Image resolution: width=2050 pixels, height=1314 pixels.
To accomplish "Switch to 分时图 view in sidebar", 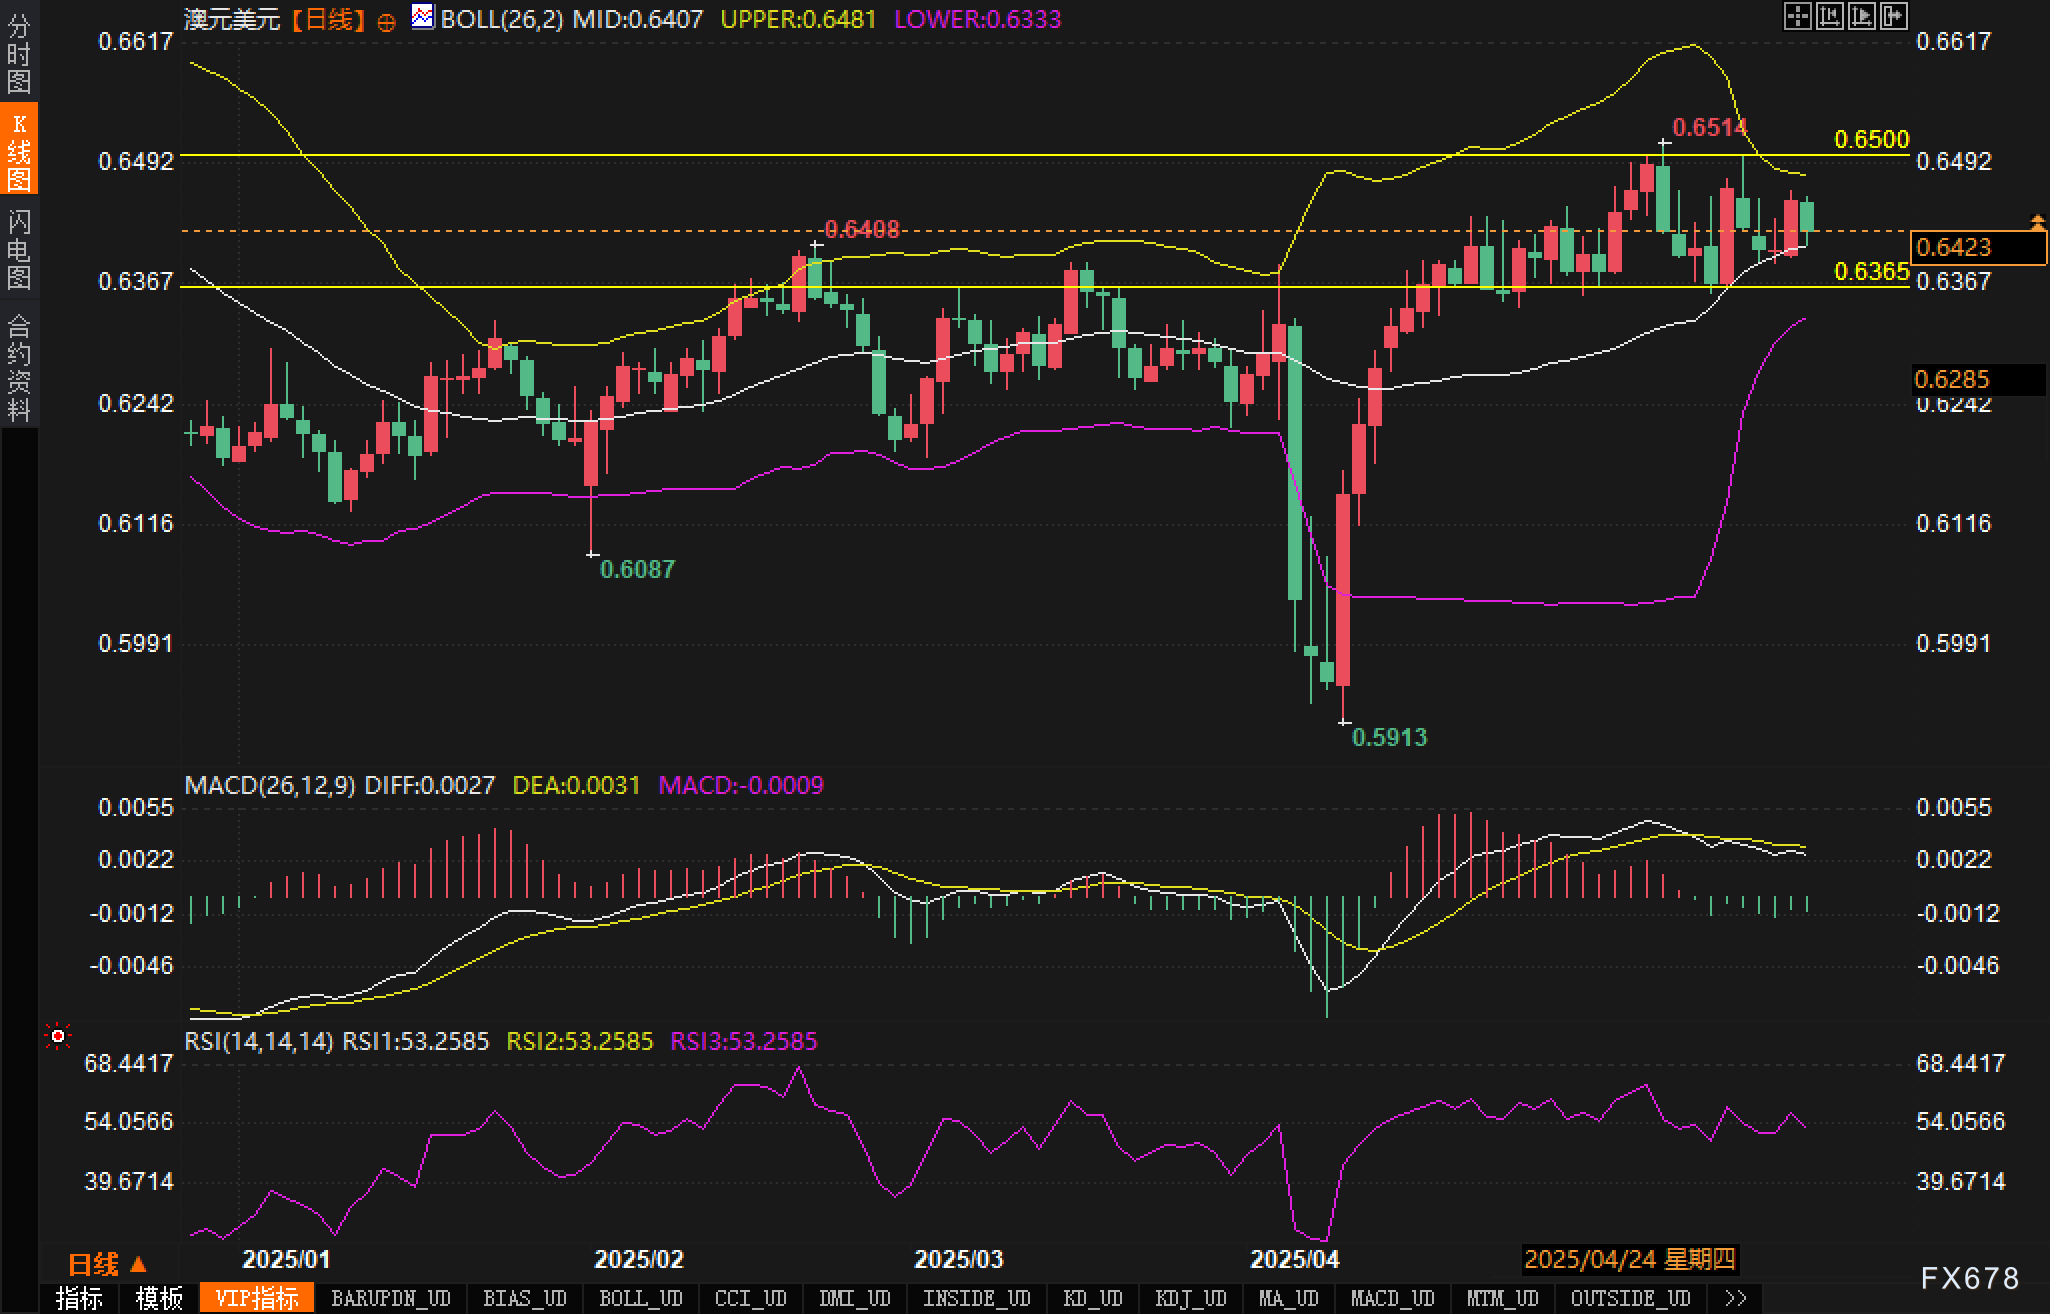I will click(x=18, y=54).
